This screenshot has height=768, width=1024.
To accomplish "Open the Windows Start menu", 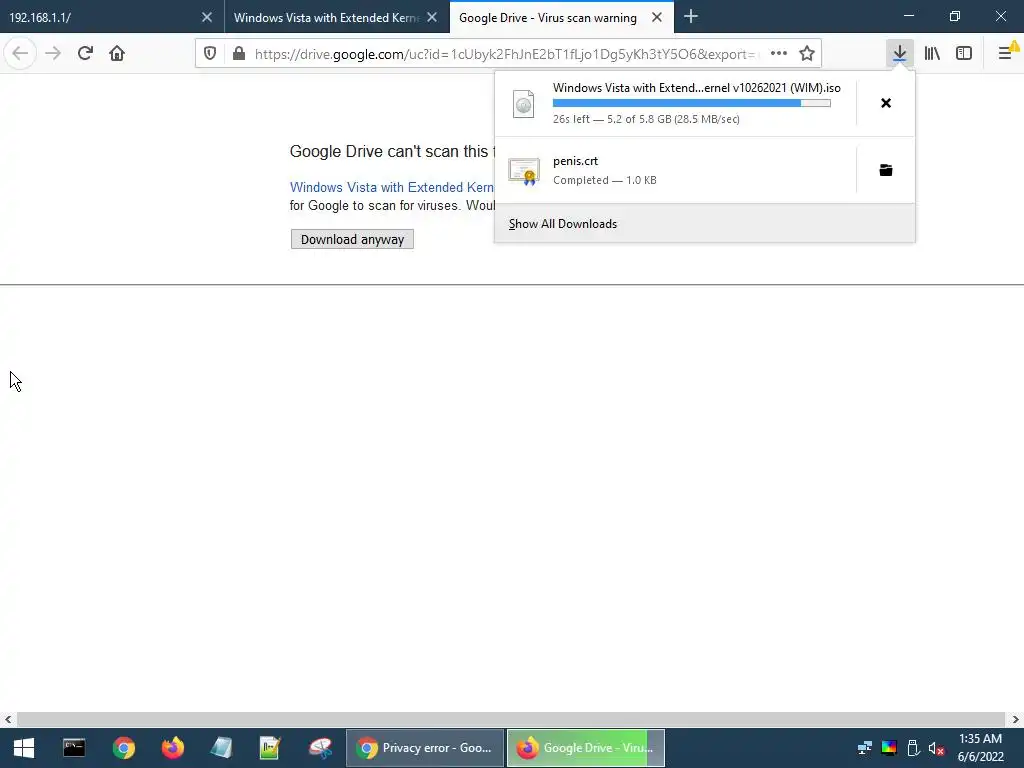I will click(24, 748).
